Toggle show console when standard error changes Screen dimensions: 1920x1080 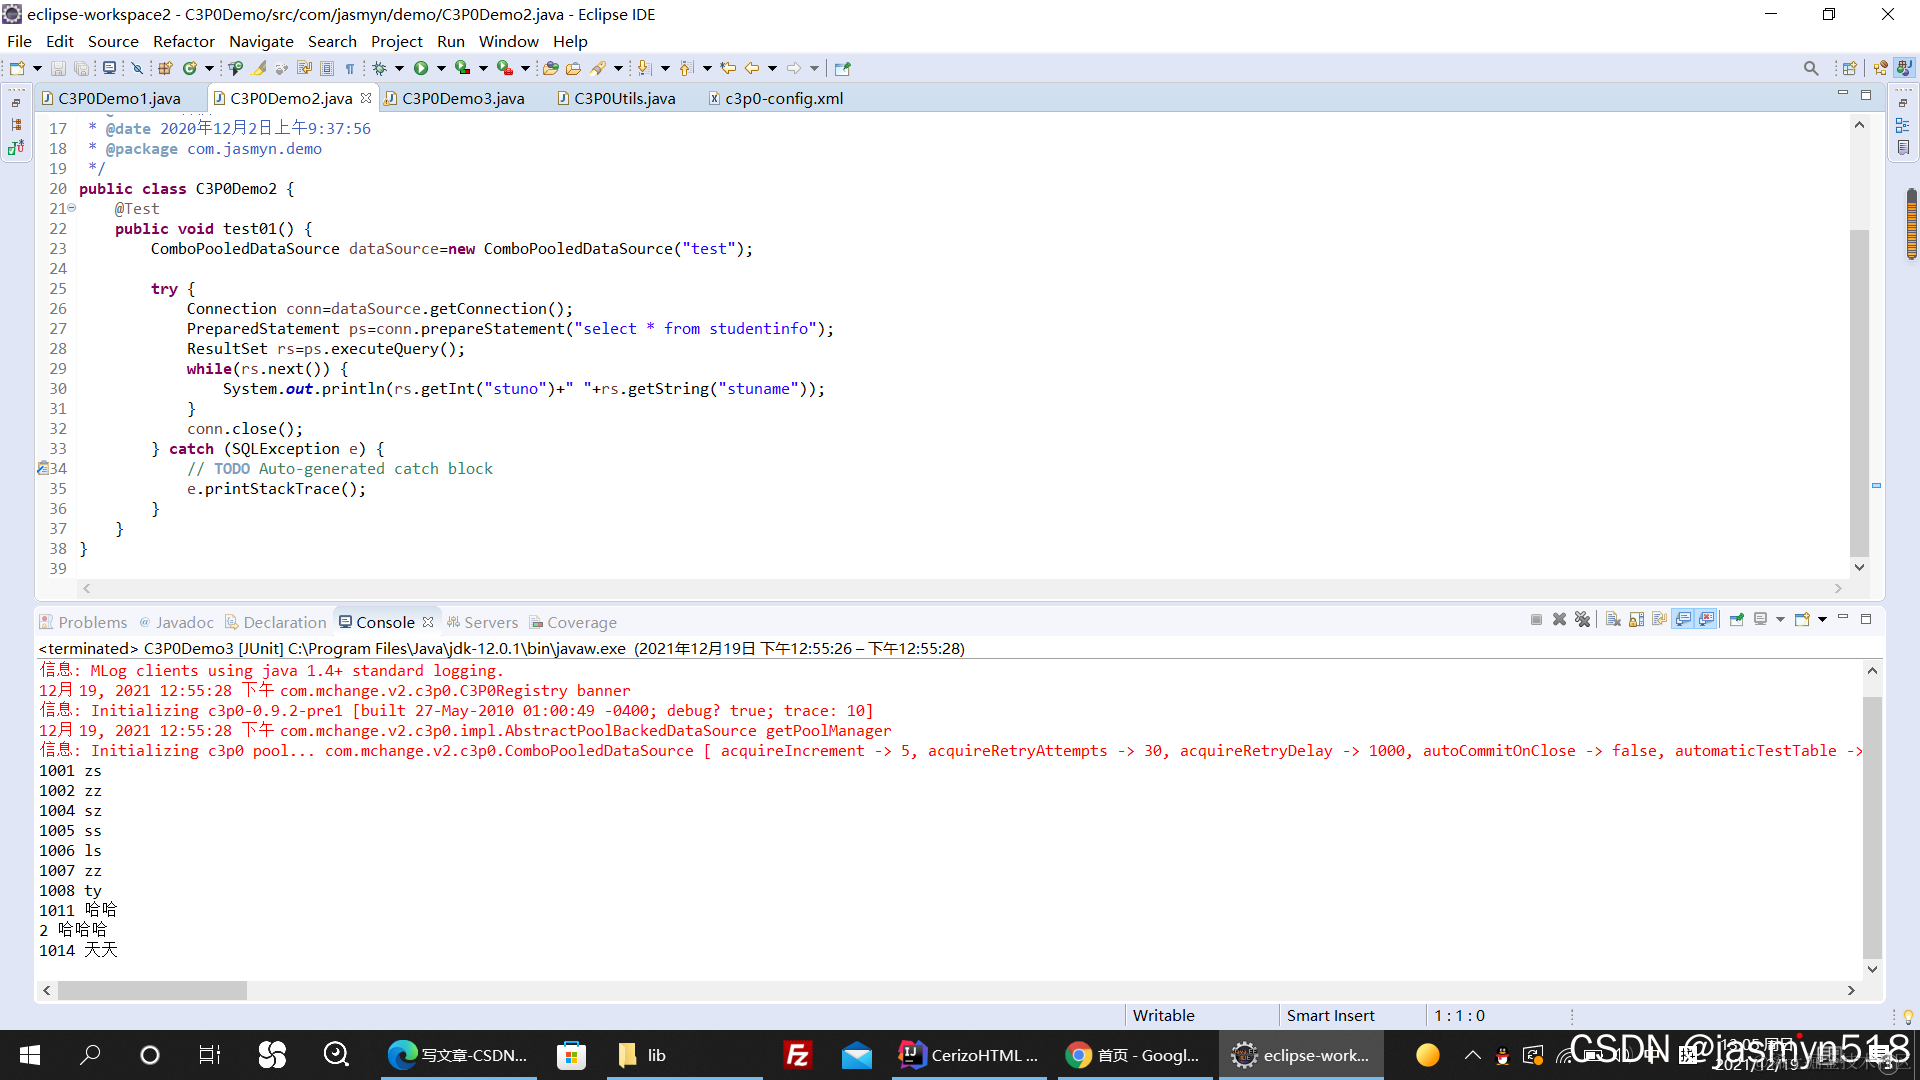pyautogui.click(x=1706, y=620)
